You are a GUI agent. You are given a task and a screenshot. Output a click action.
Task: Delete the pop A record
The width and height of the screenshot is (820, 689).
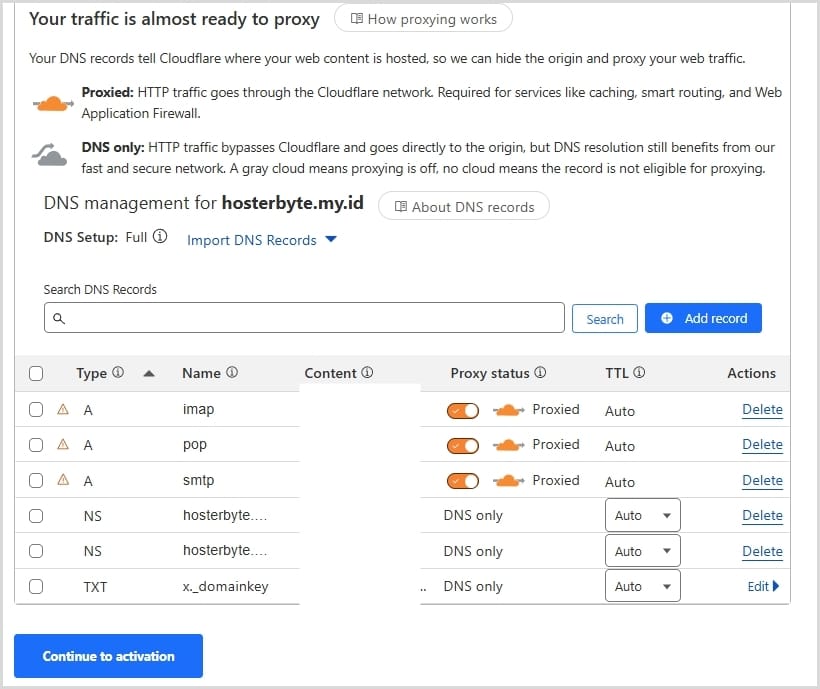[762, 445]
